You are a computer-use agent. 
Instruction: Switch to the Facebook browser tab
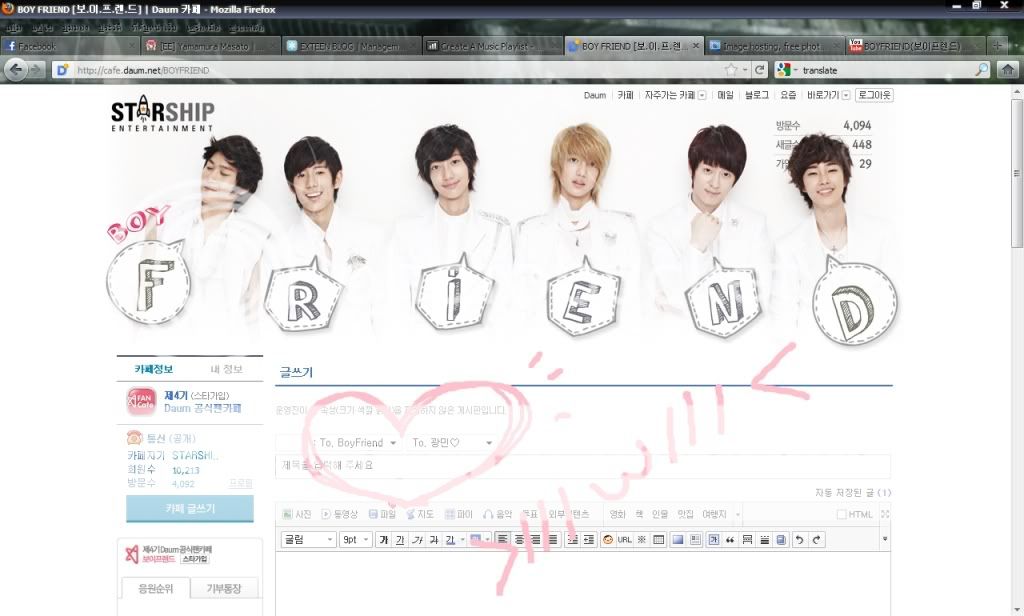tap(69, 46)
